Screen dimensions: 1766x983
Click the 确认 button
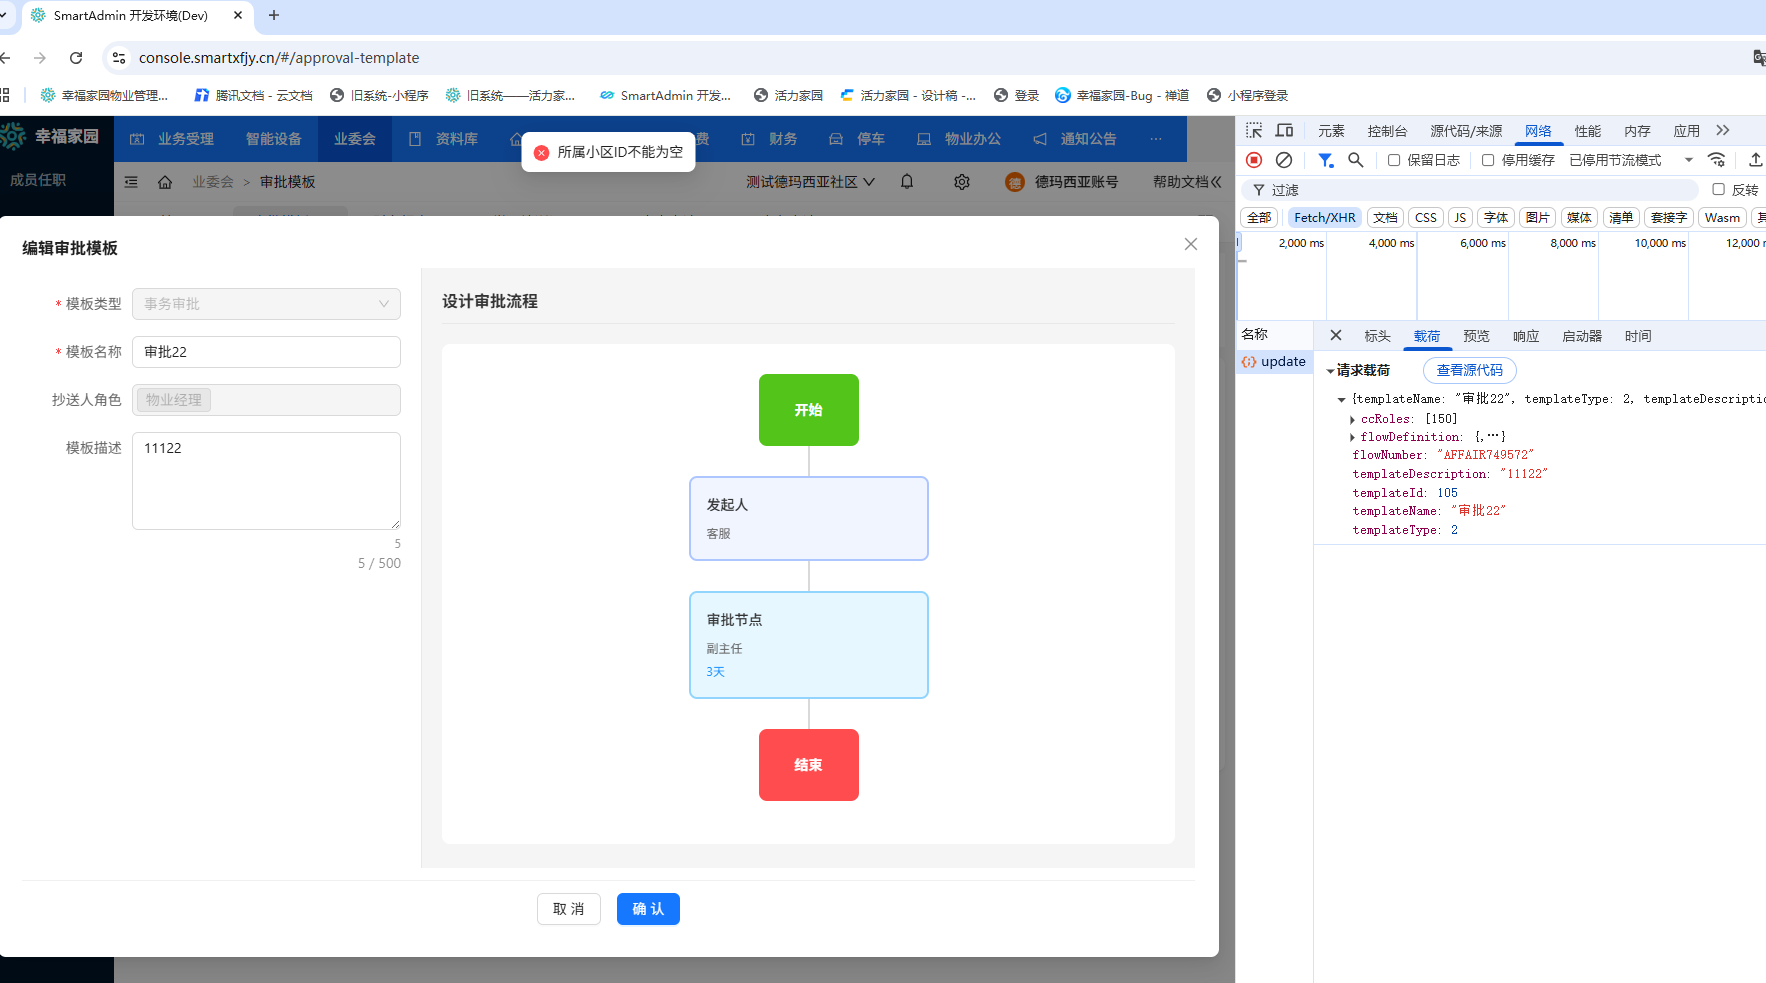[648, 909]
